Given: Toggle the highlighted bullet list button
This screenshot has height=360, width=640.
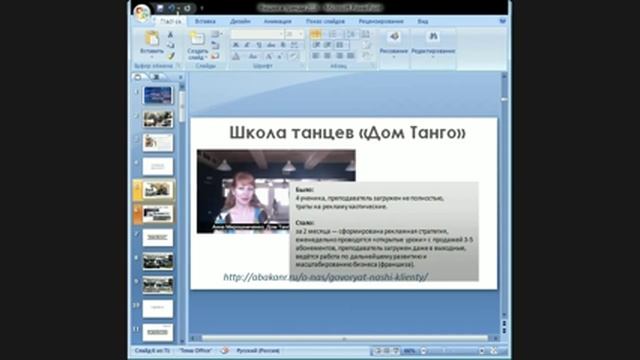Looking at the screenshot, I should click(316, 34).
